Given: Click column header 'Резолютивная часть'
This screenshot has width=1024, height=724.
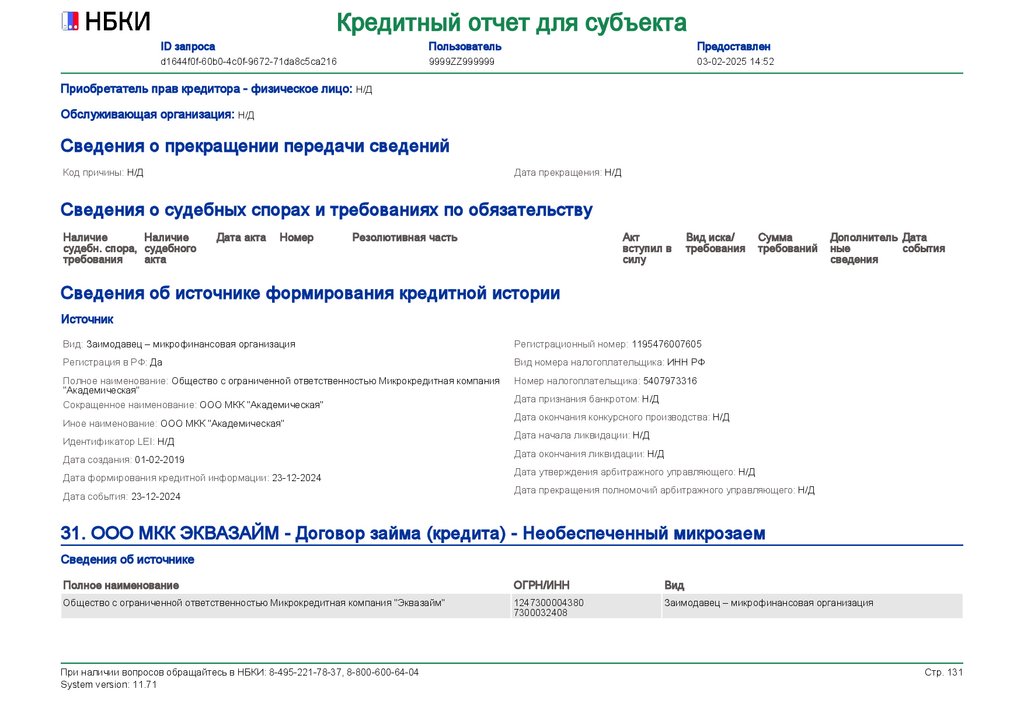Looking at the screenshot, I should pyautogui.click(x=405, y=238).
